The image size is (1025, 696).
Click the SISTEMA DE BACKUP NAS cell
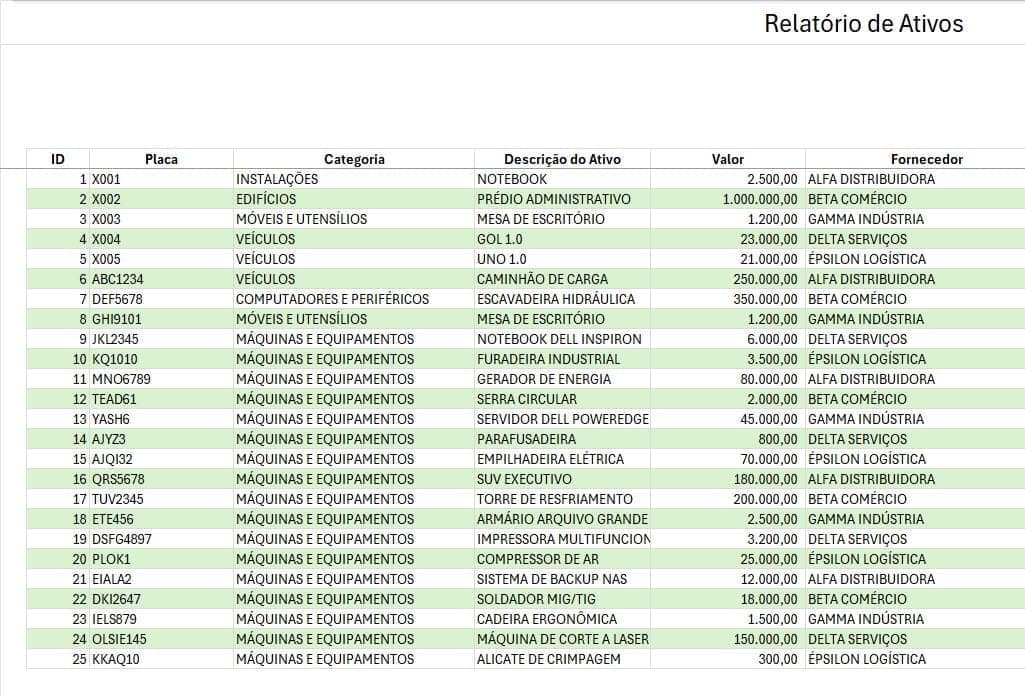pos(562,579)
